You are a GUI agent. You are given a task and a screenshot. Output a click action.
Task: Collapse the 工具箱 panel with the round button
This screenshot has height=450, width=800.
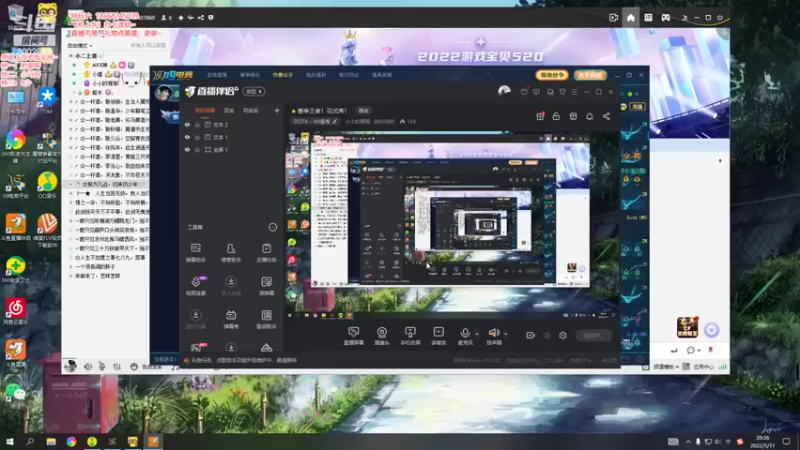point(273,227)
